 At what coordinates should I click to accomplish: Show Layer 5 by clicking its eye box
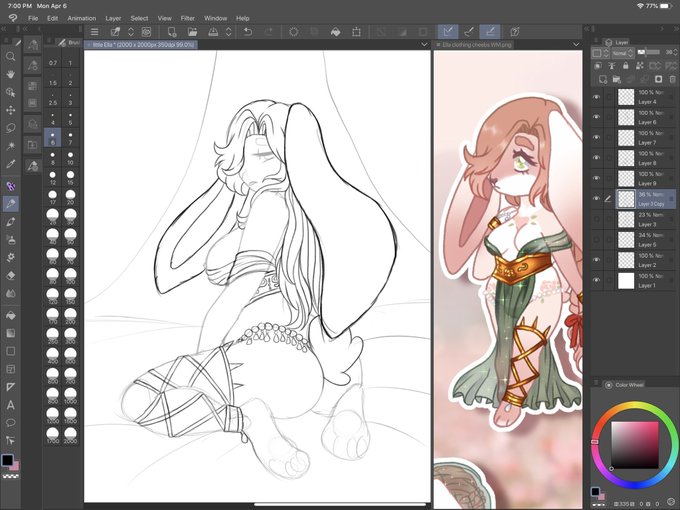coord(597,239)
